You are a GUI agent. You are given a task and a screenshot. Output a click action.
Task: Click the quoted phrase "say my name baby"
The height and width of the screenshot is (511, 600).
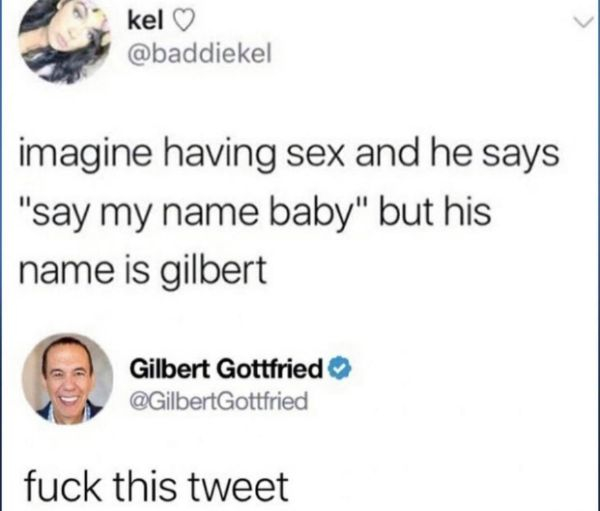pos(193,214)
